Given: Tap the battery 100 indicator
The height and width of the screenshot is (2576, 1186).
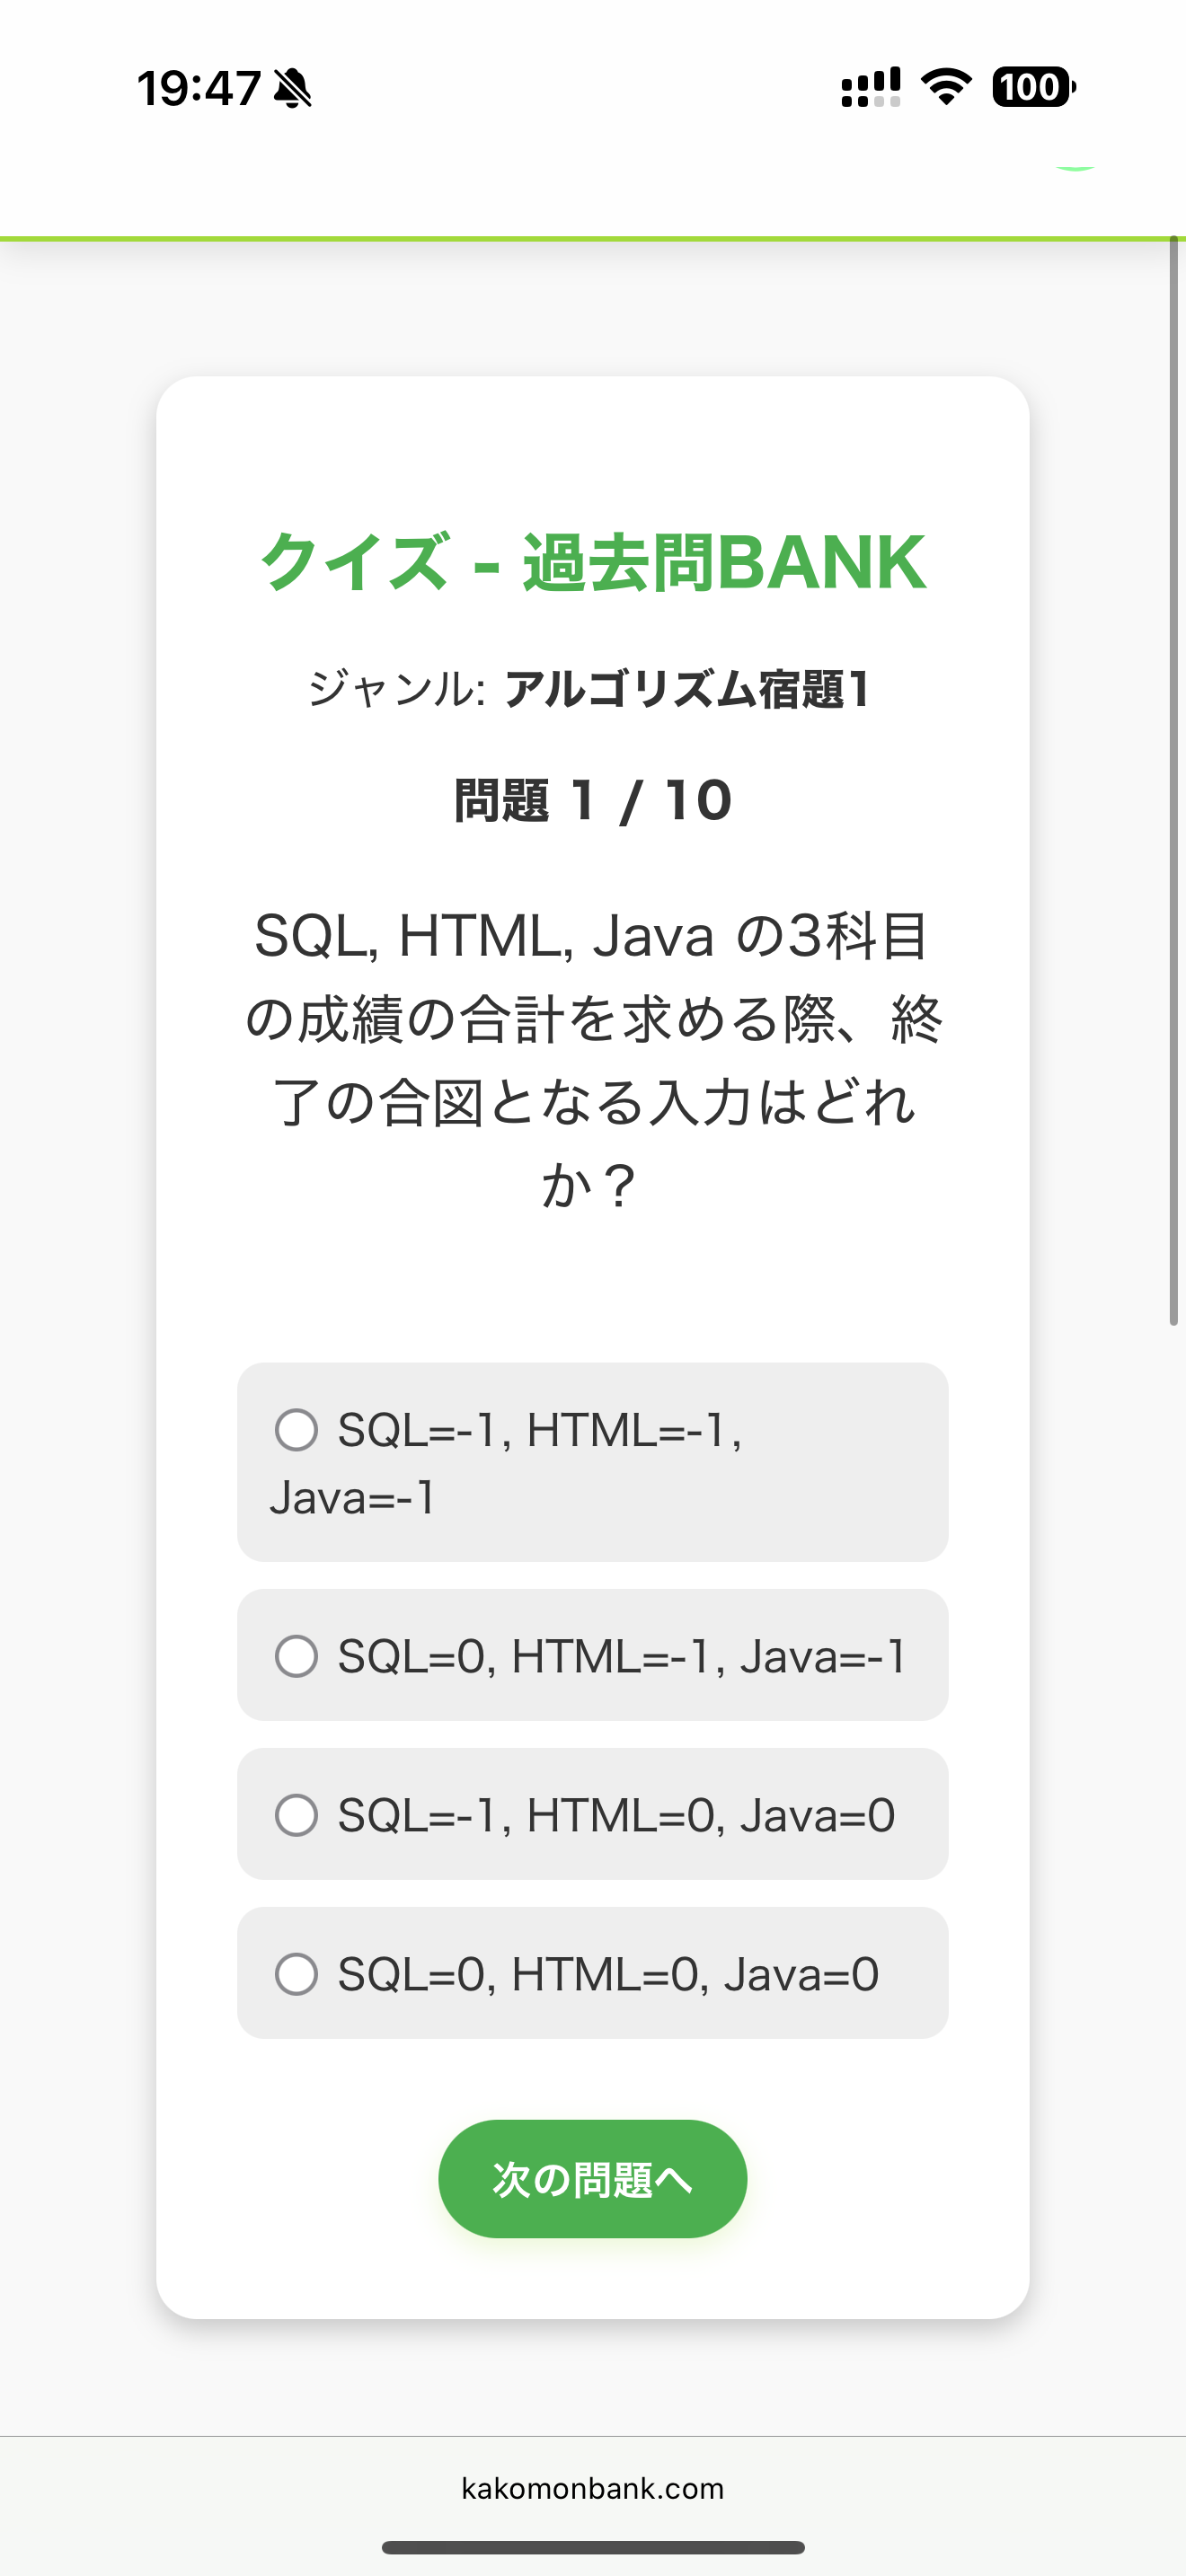Looking at the screenshot, I should tap(1034, 87).
